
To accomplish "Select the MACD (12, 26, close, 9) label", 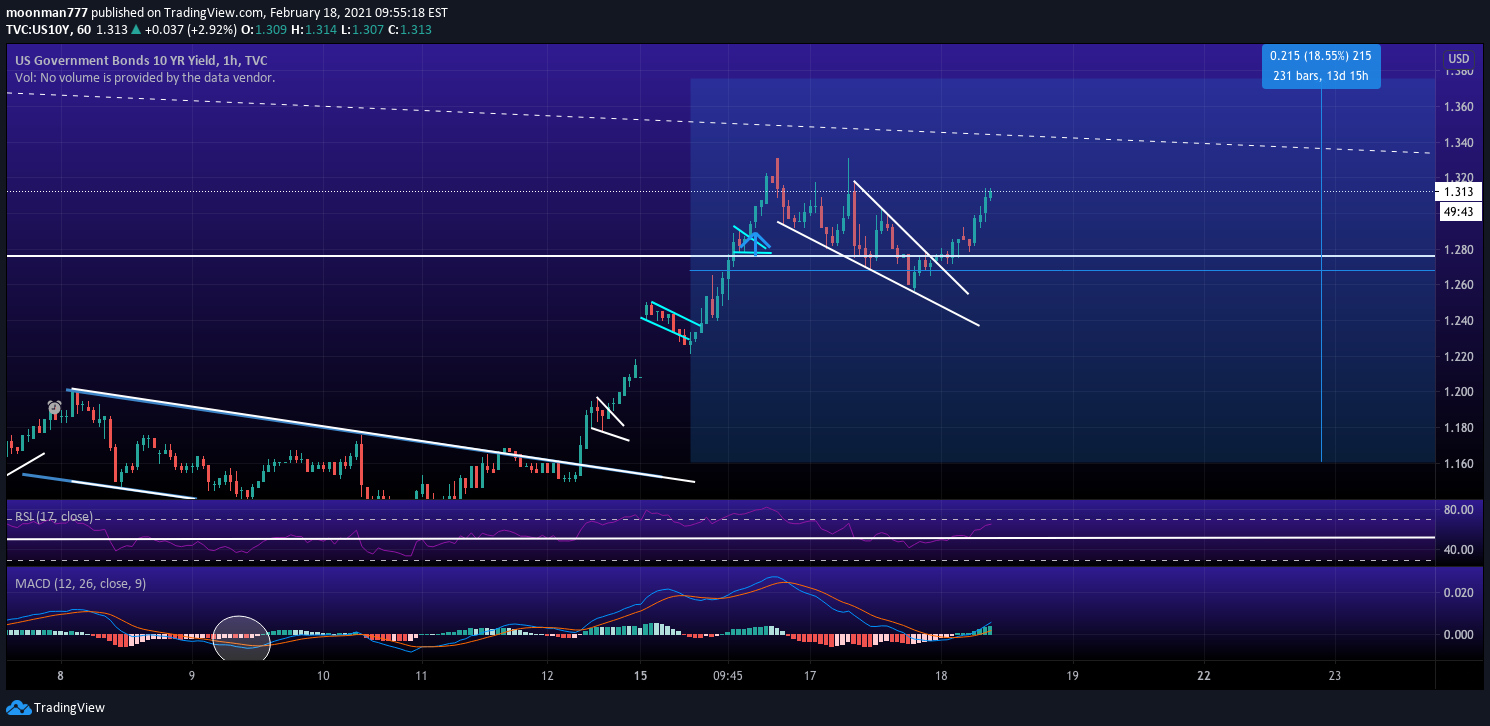I will [80, 583].
